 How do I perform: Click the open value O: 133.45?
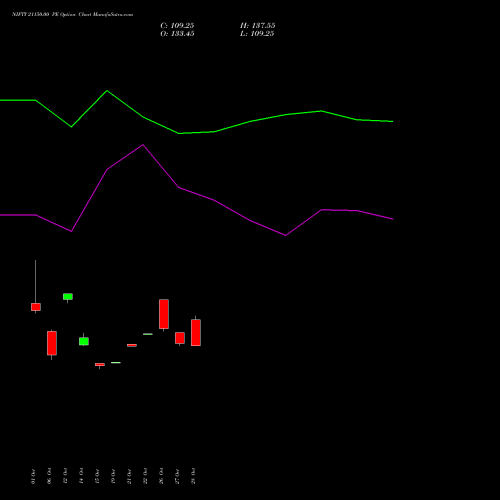coord(177,34)
